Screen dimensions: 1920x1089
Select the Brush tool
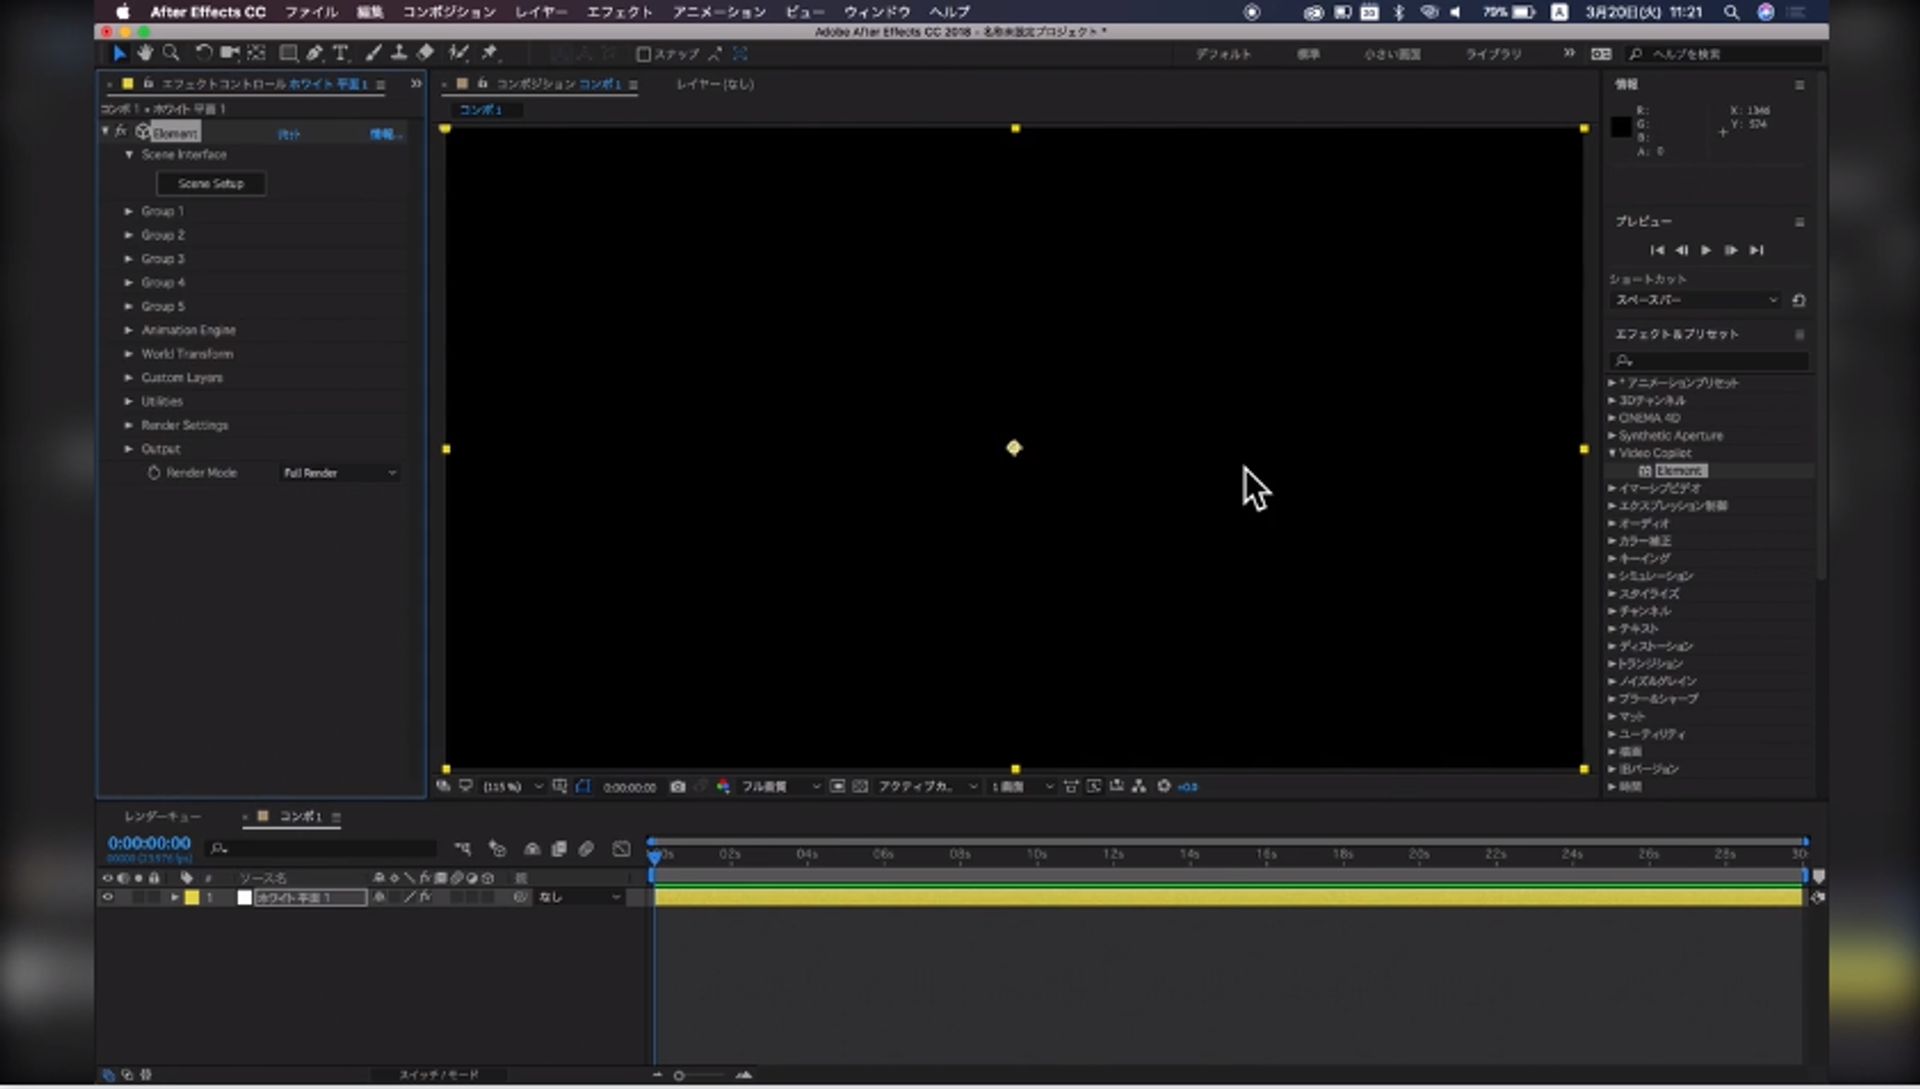(x=373, y=54)
